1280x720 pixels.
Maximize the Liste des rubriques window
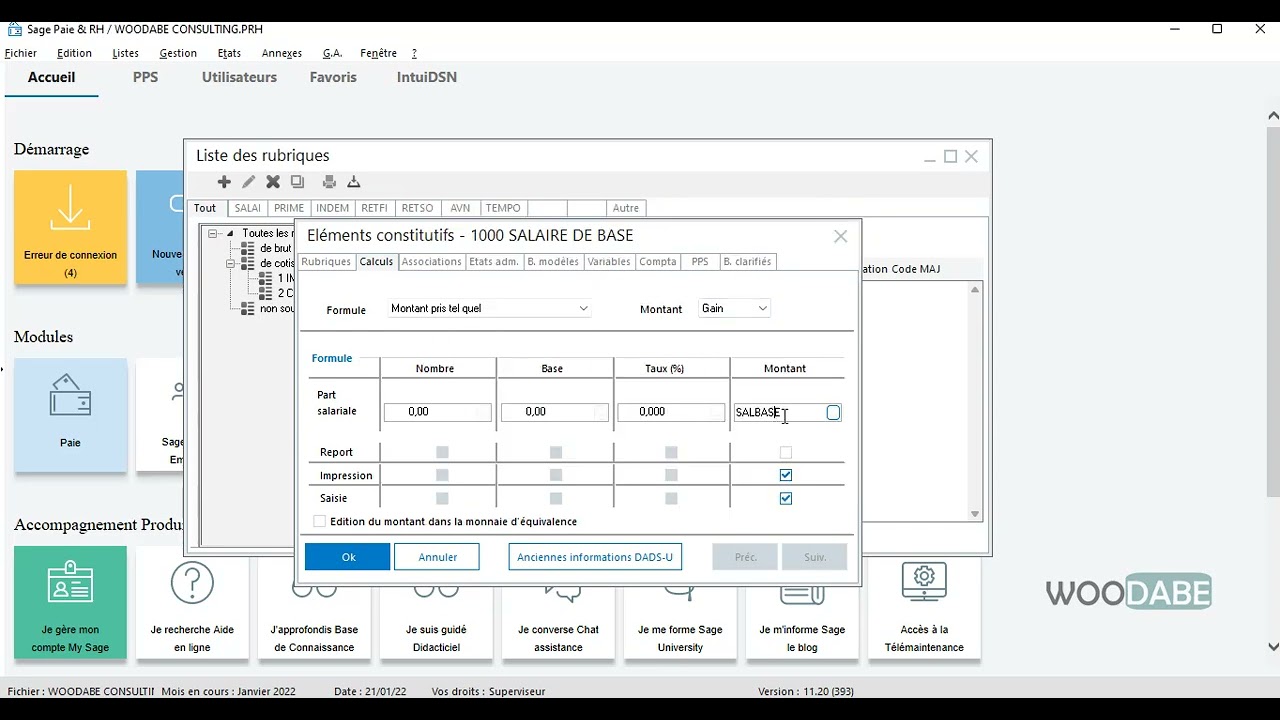tap(950, 156)
